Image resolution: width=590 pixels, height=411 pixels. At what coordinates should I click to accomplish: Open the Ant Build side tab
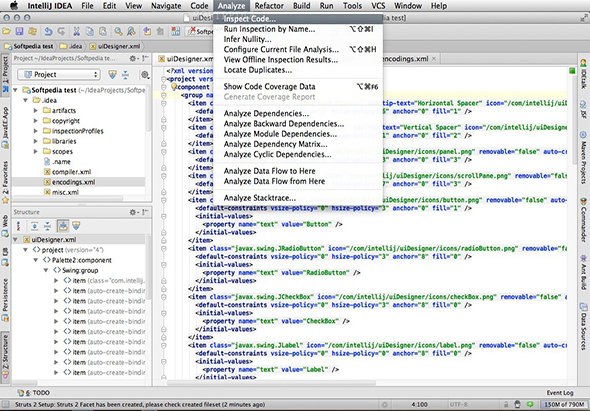tap(583, 272)
